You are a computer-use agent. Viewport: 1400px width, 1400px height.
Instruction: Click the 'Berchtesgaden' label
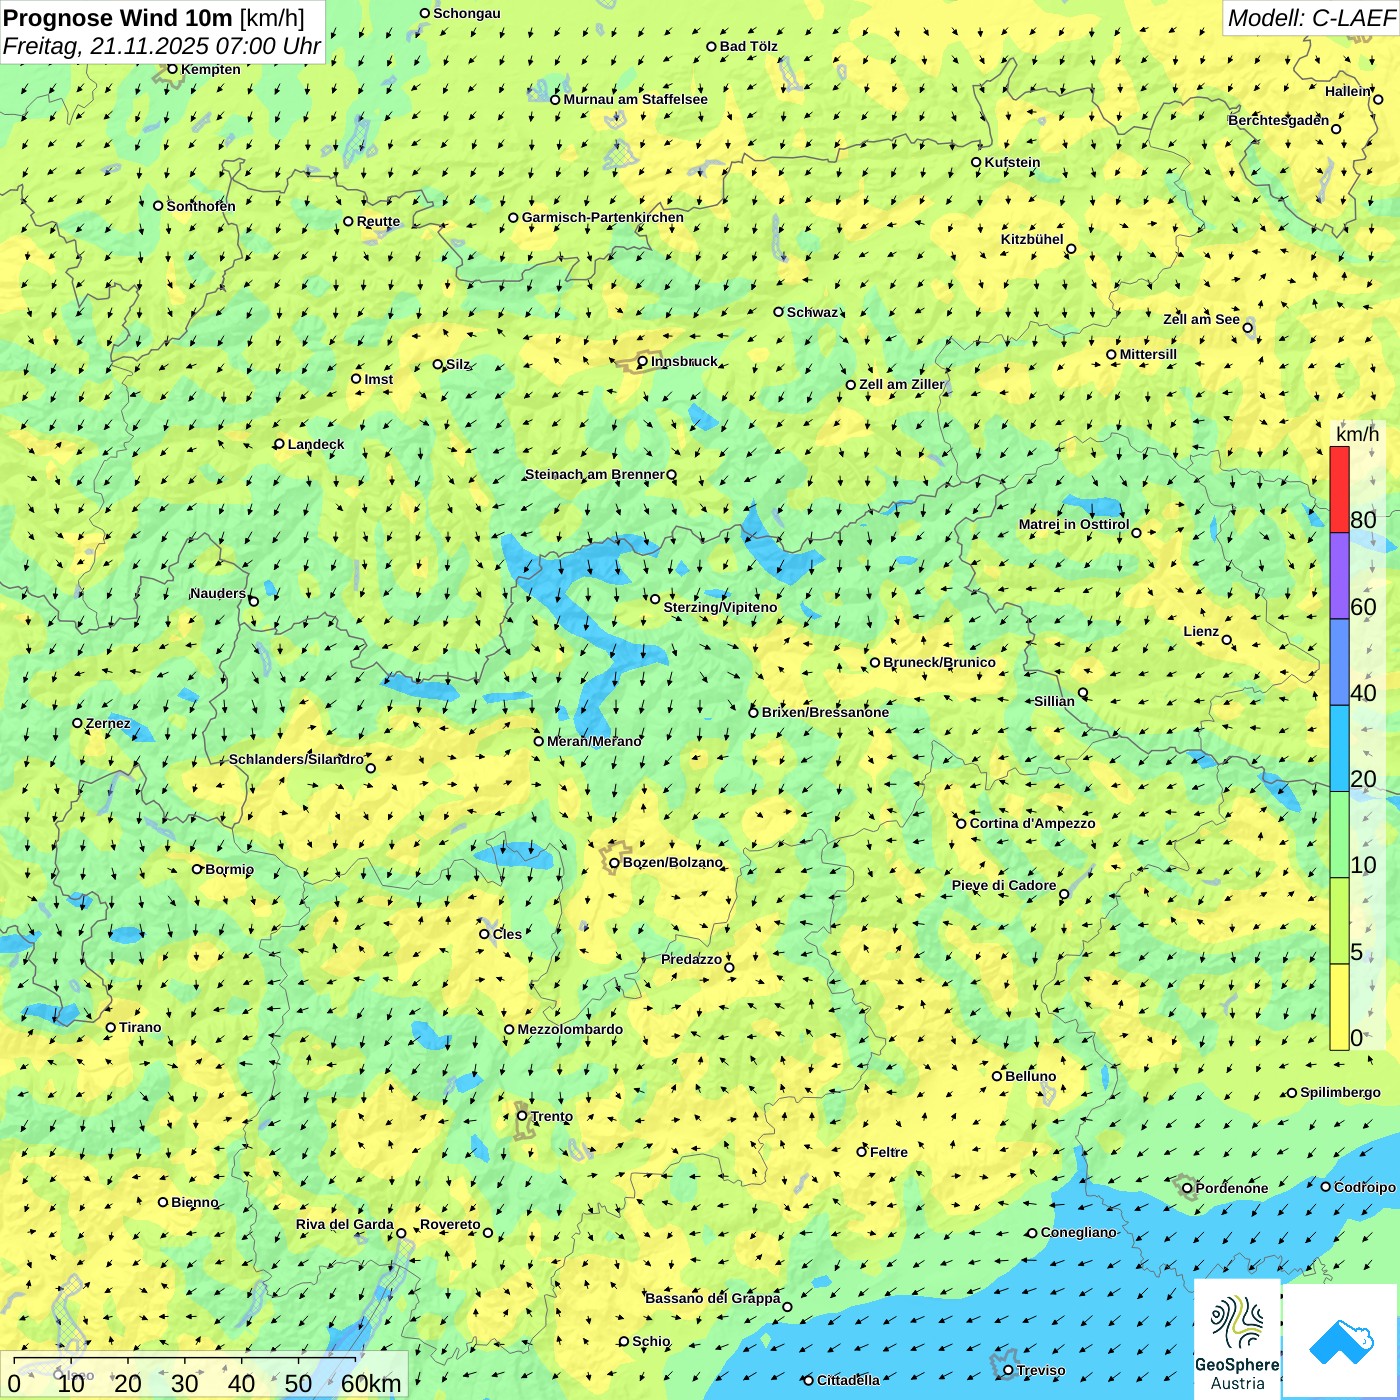(x=1278, y=120)
